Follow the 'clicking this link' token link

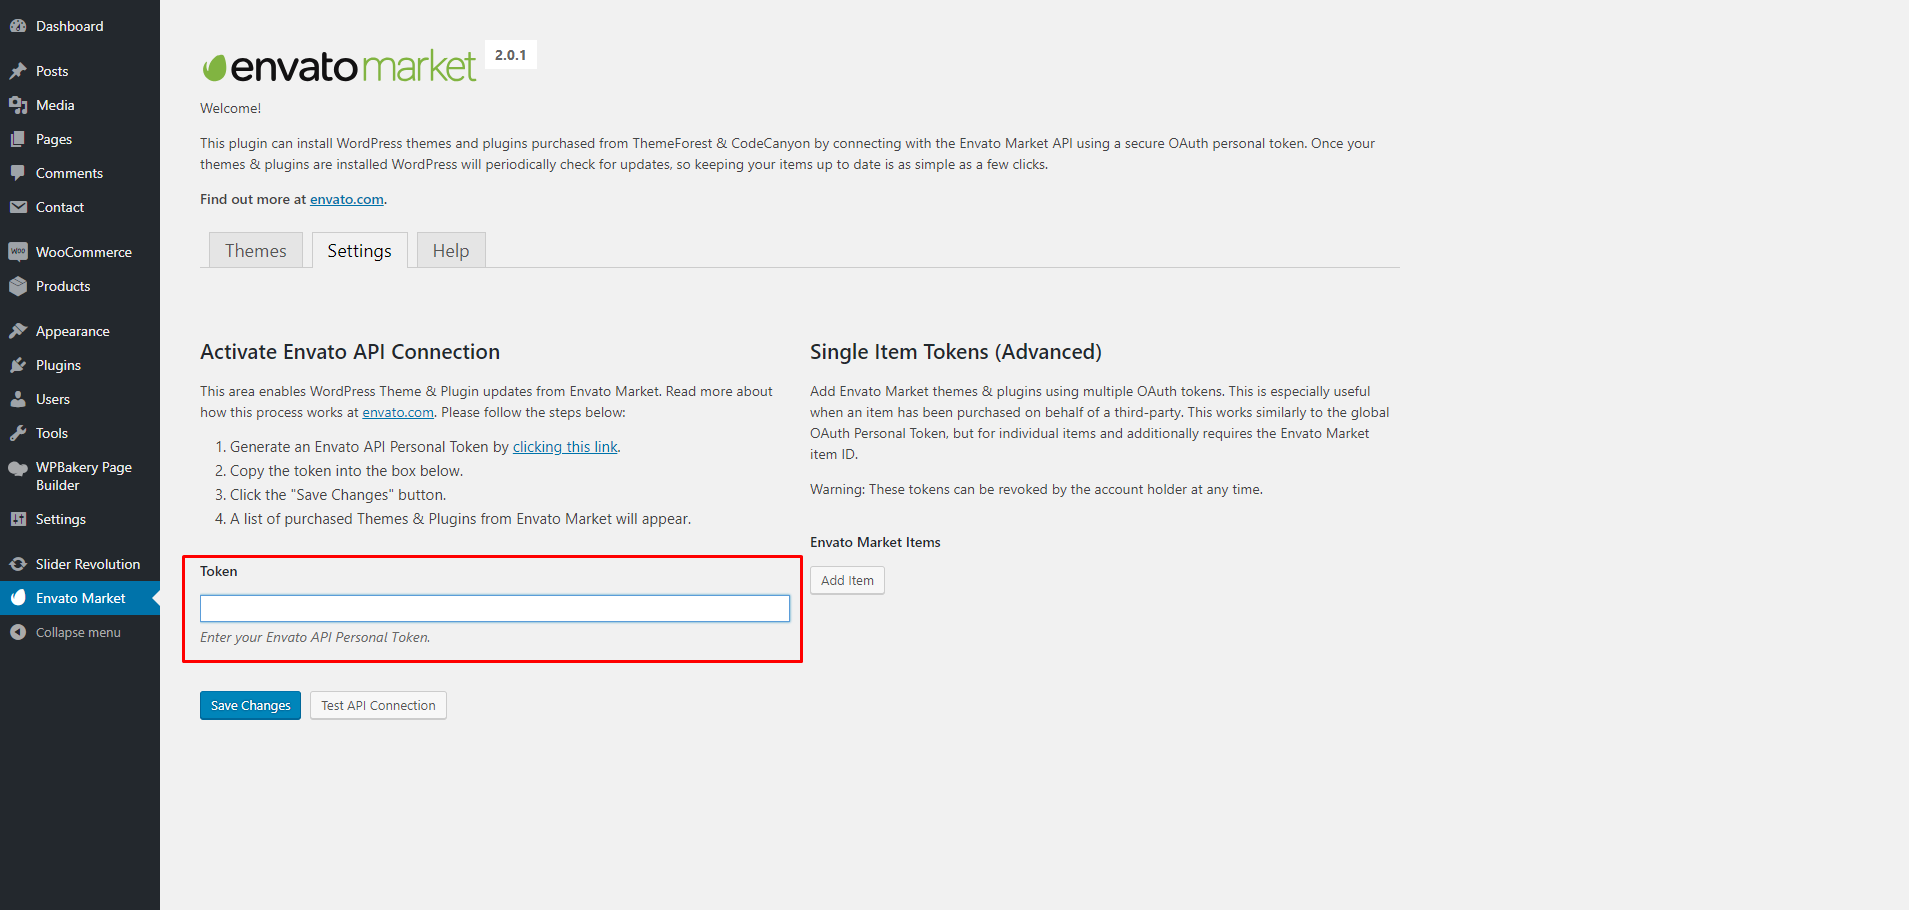click(x=565, y=447)
